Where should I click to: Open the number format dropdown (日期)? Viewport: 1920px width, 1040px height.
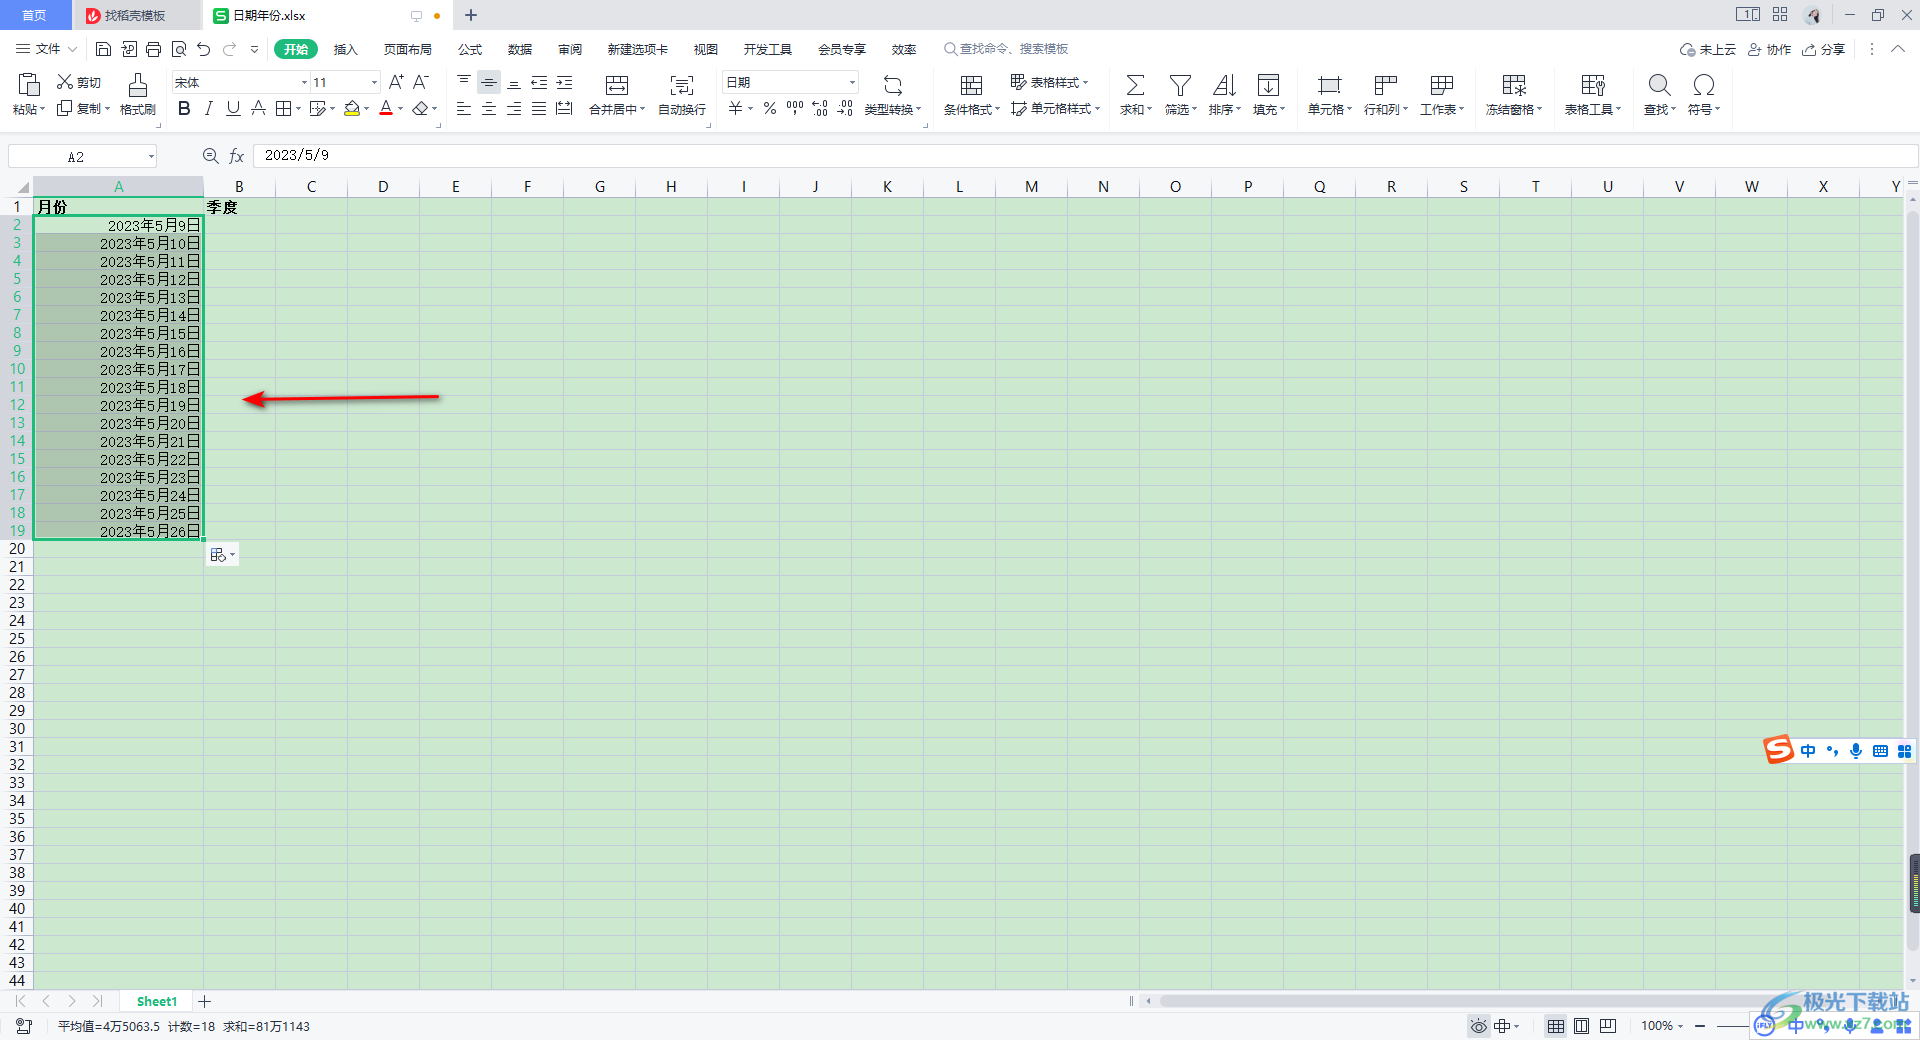pos(852,83)
